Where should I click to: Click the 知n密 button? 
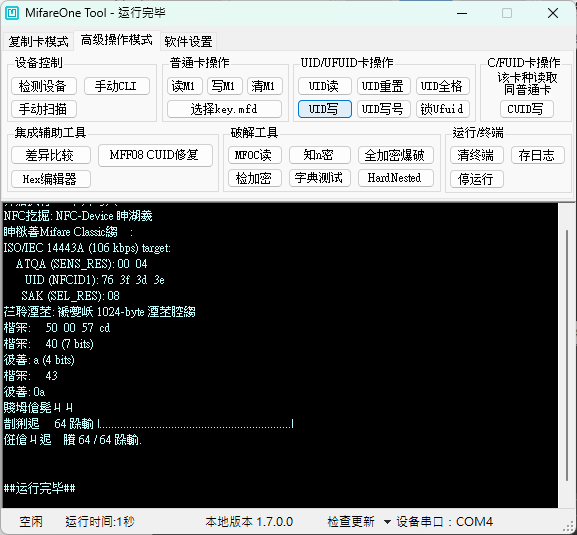[x=319, y=155]
